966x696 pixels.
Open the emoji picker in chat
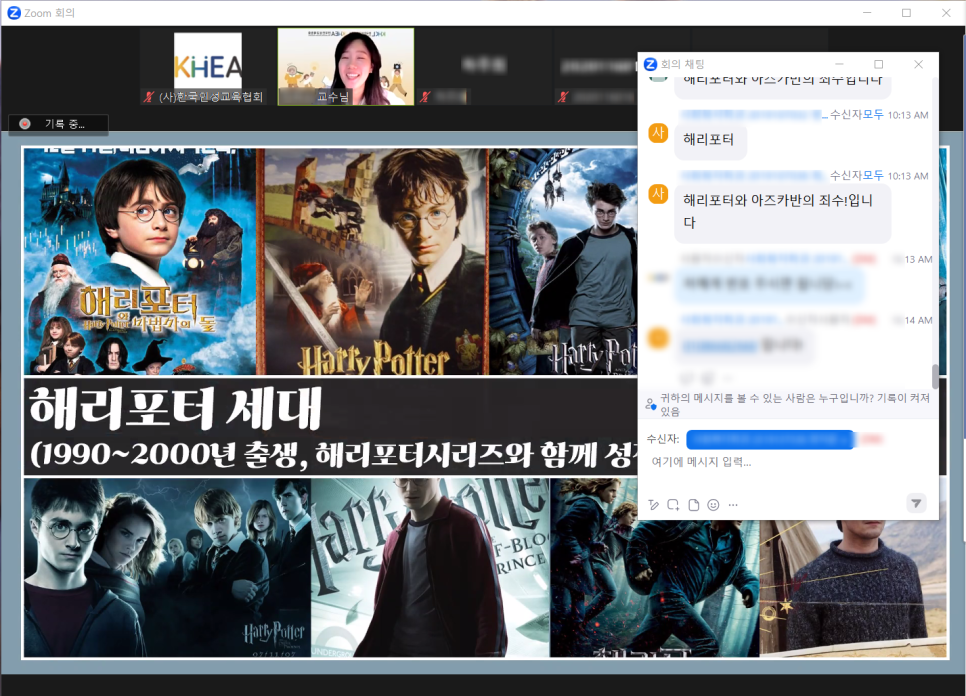point(713,505)
